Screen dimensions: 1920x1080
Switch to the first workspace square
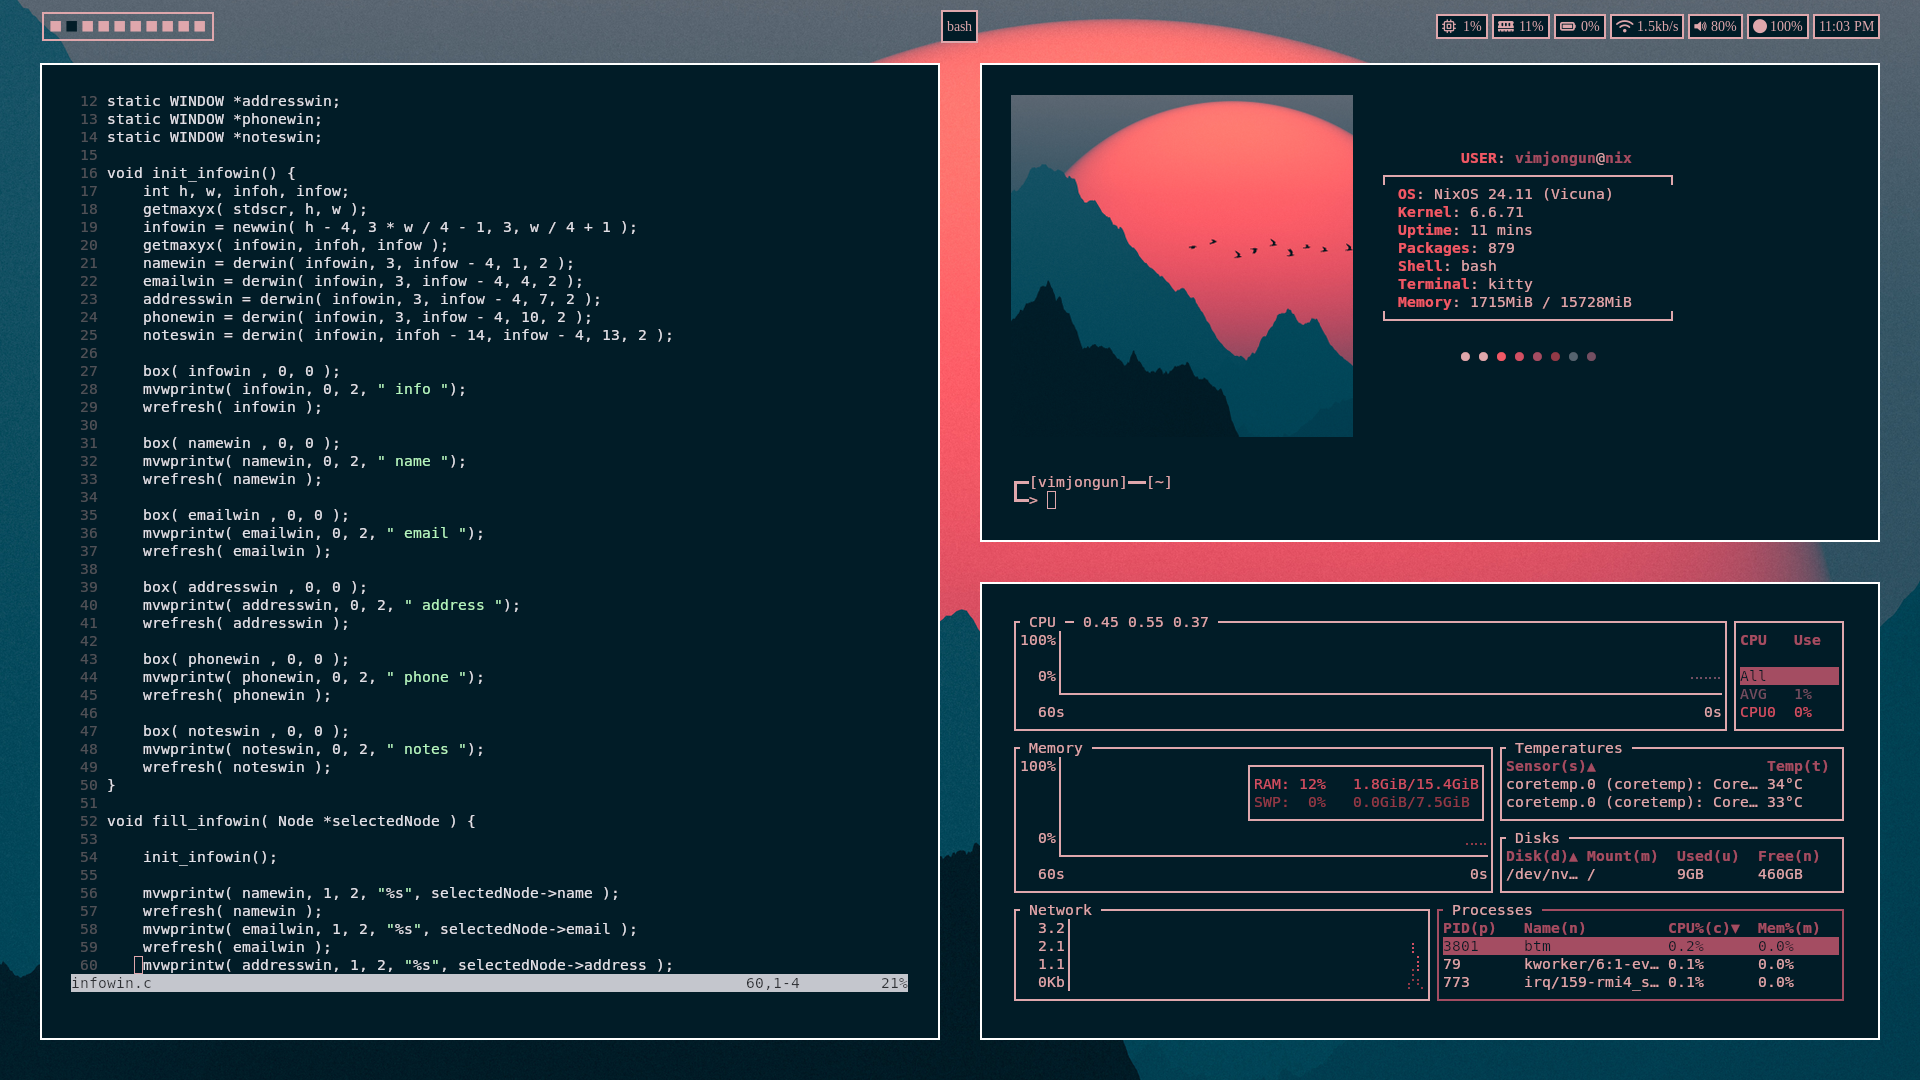pos(56,27)
